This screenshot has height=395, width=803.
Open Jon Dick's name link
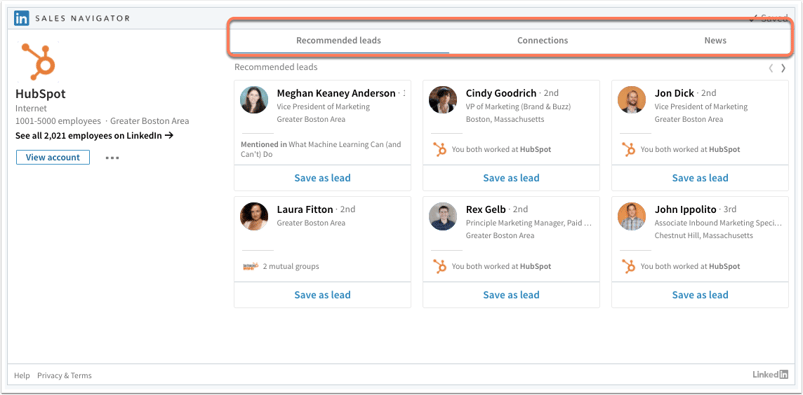(674, 93)
